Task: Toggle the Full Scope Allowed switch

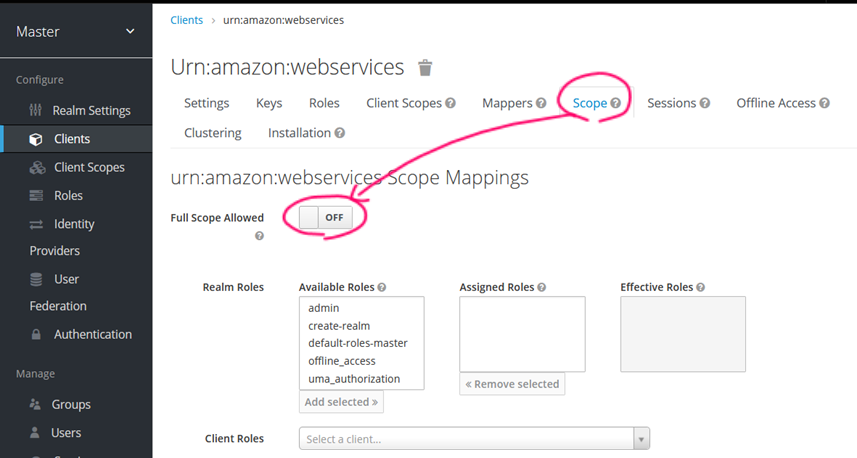Action: pyautogui.click(x=326, y=218)
